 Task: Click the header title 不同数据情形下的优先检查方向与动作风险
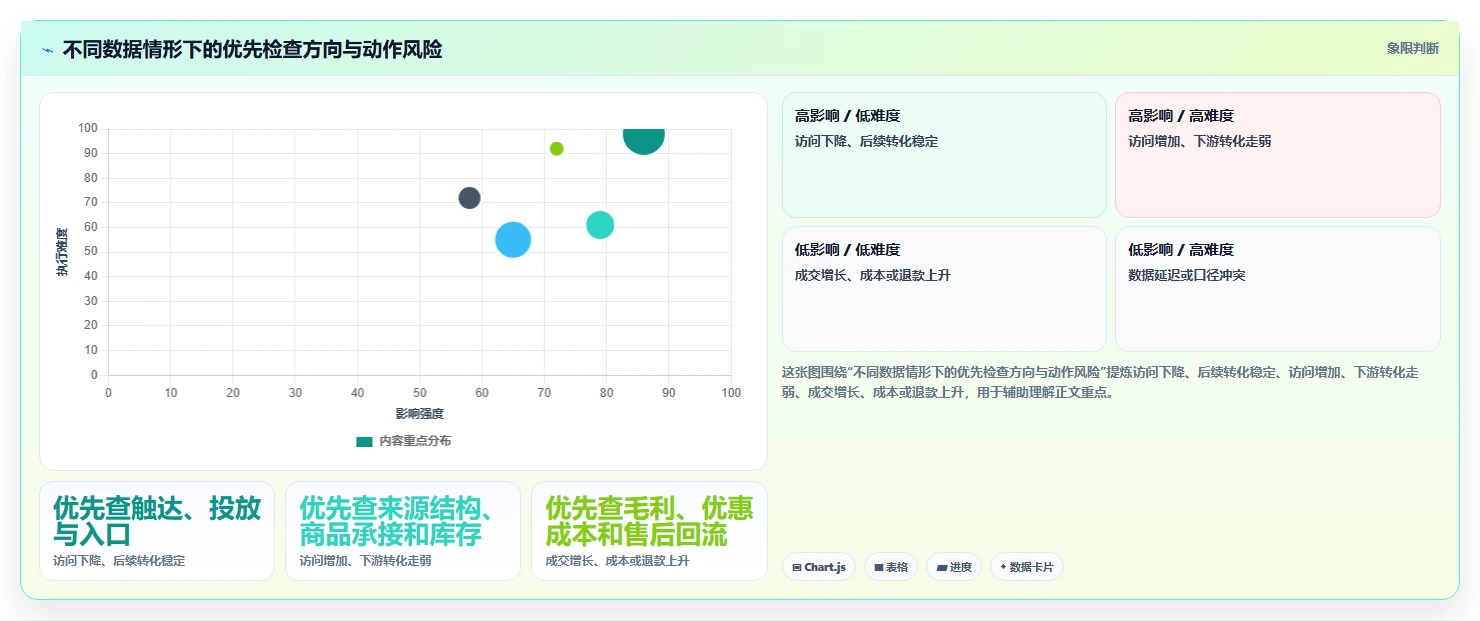(x=252, y=49)
